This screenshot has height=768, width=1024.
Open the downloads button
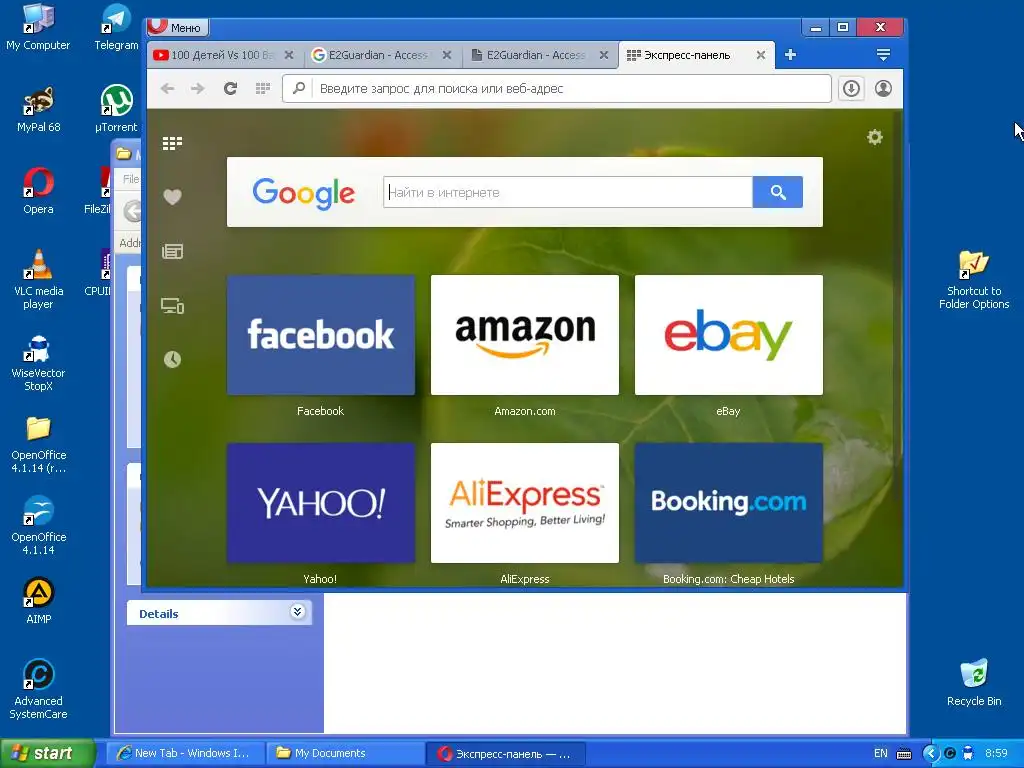coord(851,88)
